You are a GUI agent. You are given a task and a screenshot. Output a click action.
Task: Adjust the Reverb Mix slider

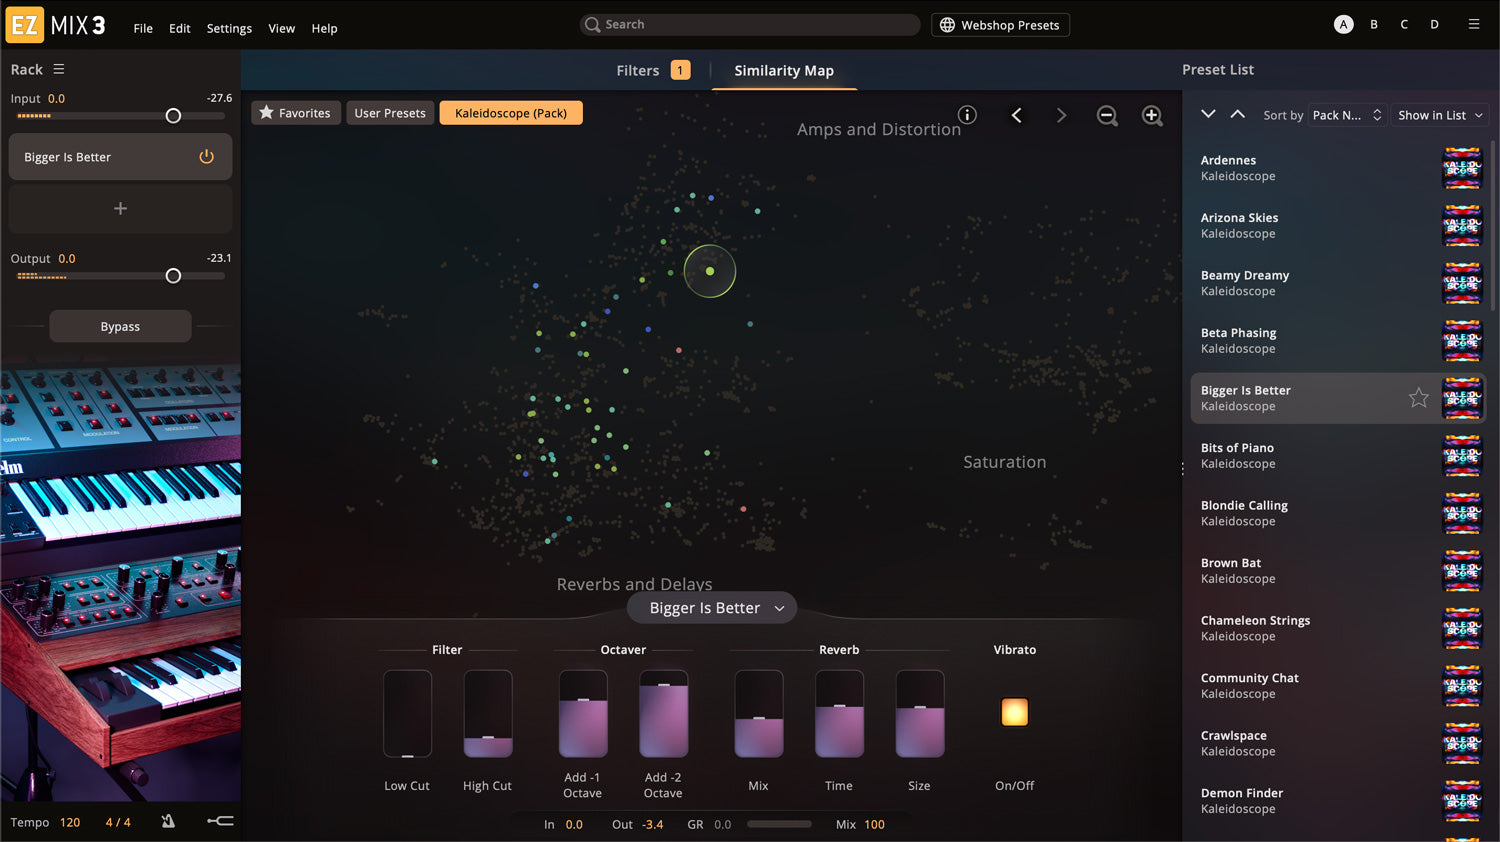point(759,714)
